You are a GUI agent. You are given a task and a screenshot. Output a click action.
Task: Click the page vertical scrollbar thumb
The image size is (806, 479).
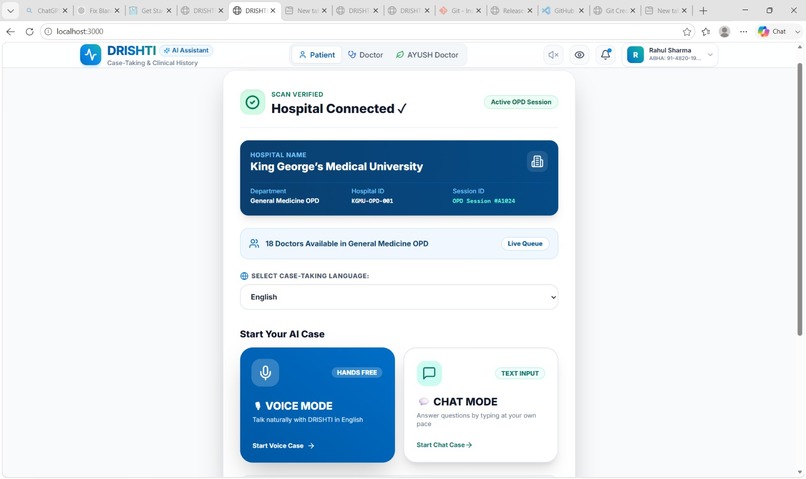(799, 199)
